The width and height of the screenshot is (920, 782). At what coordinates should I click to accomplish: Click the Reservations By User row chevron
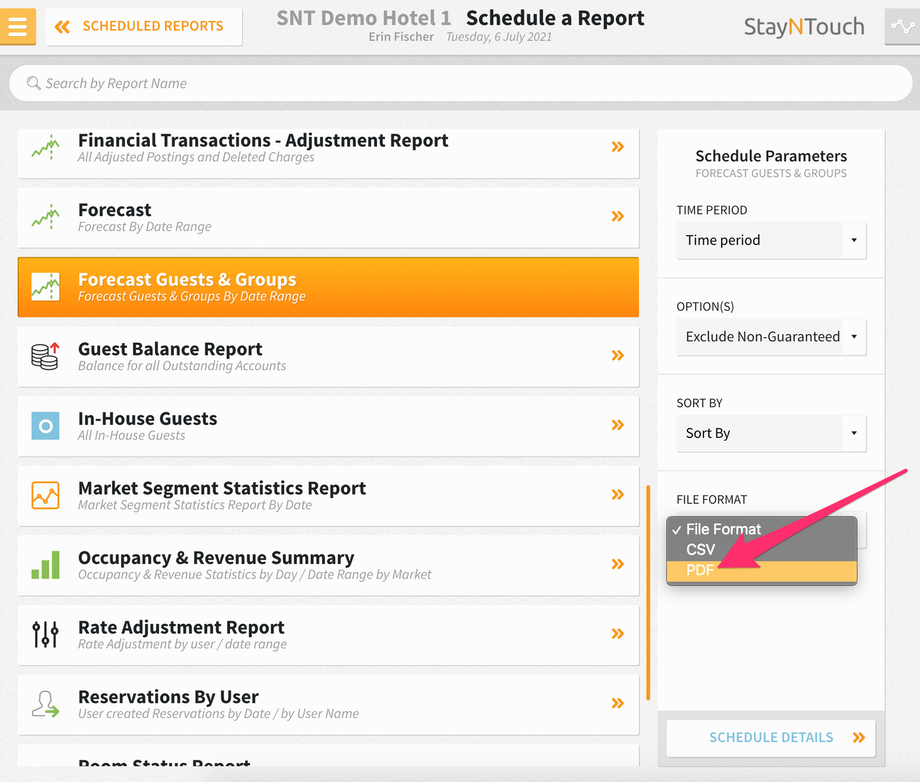617,703
